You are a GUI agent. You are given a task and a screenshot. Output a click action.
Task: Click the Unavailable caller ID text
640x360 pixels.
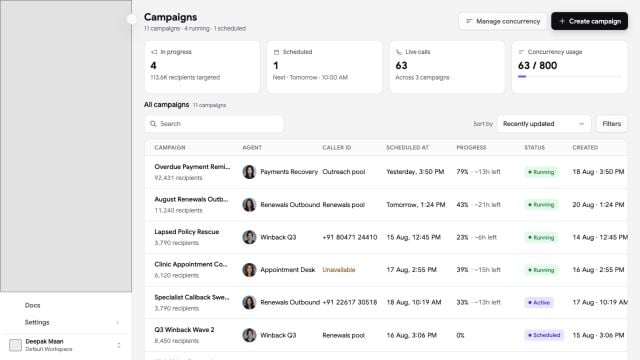tap(339, 270)
